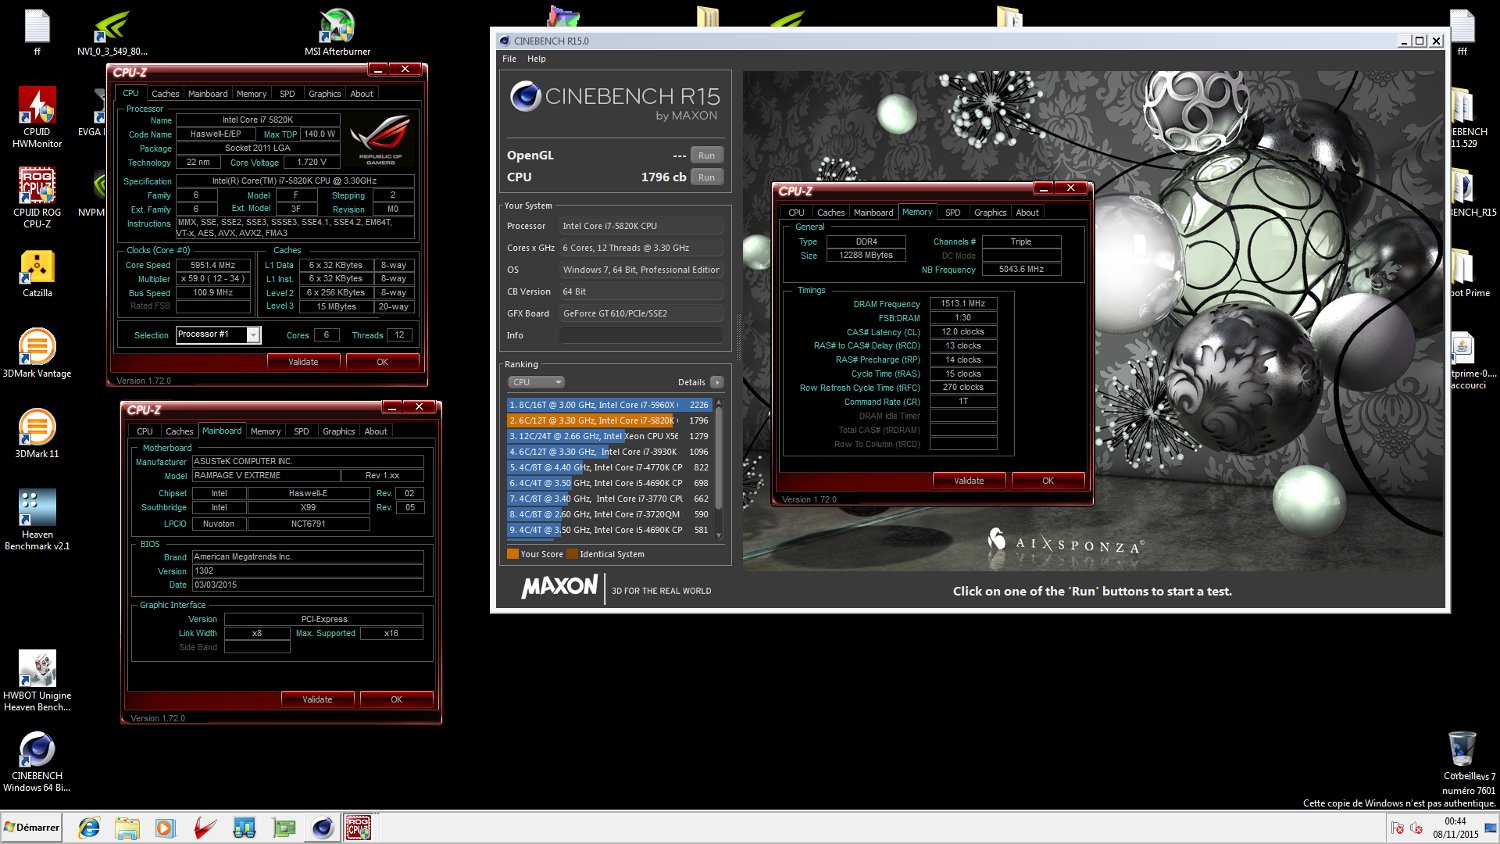Switch to Cinebench sphere icon in taskbar

tap(322, 828)
